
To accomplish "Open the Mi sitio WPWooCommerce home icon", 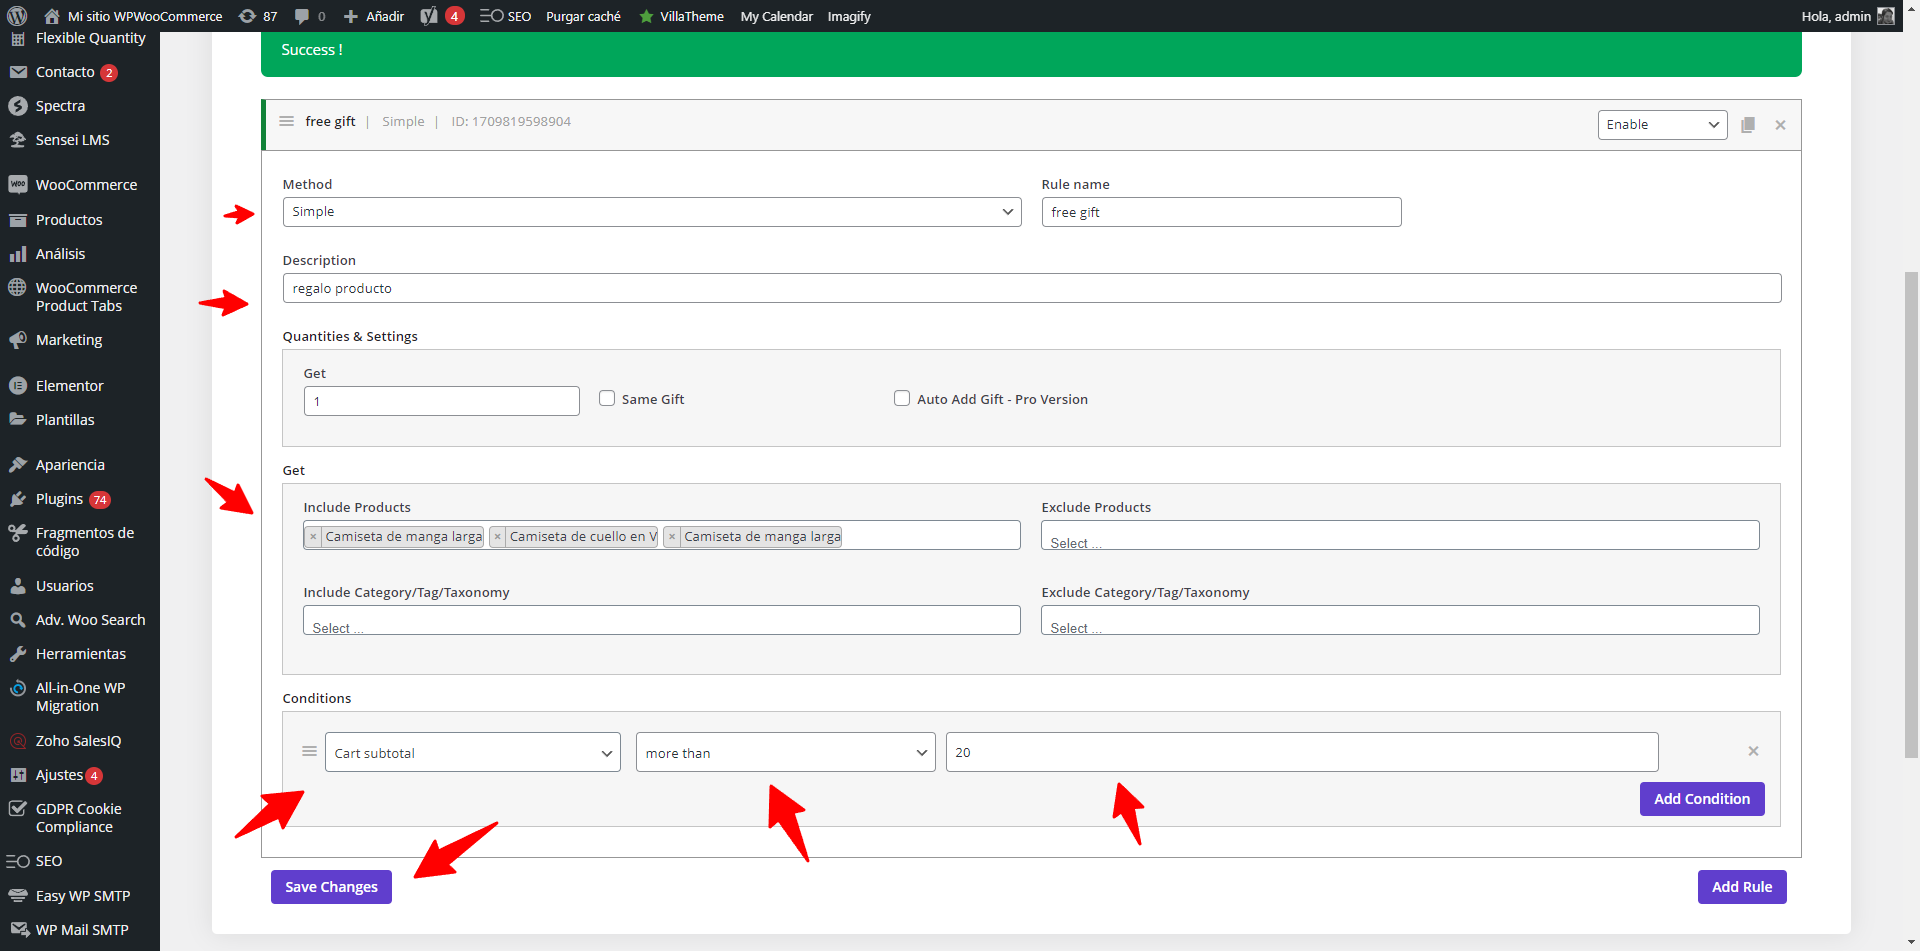I will click(x=52, y=16).
